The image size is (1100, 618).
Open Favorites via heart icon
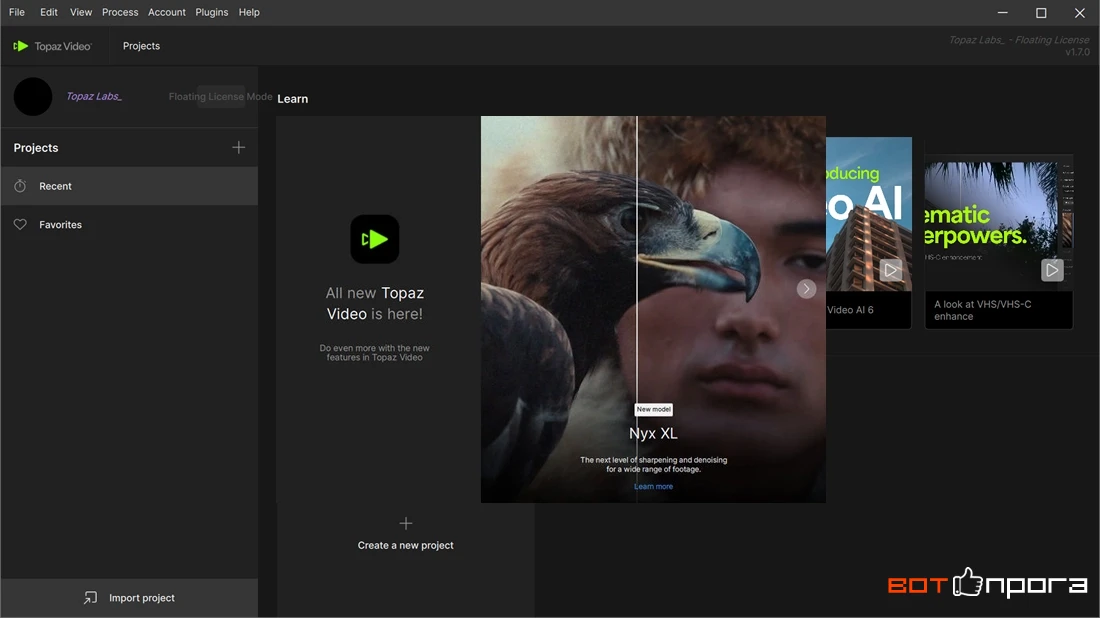point(20,224)
